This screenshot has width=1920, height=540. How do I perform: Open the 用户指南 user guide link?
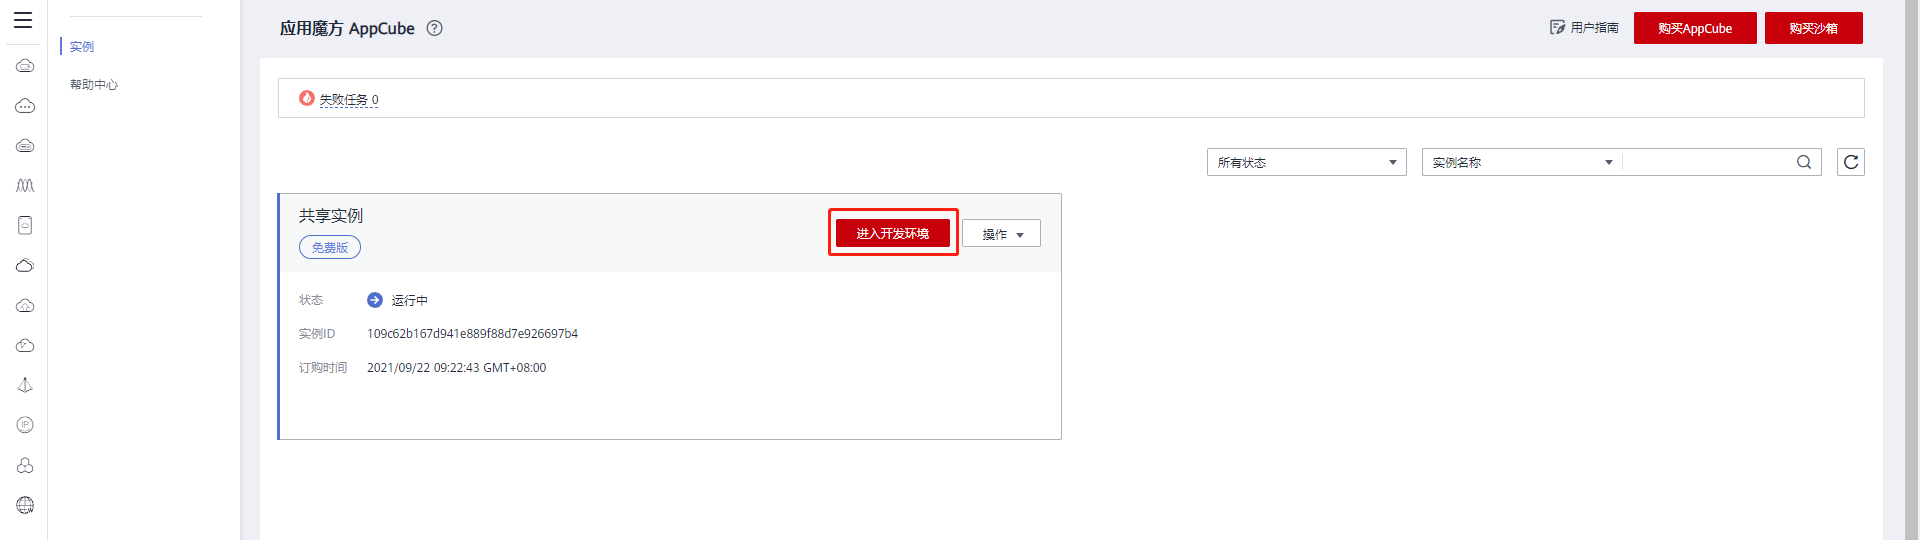[1584, 28]
